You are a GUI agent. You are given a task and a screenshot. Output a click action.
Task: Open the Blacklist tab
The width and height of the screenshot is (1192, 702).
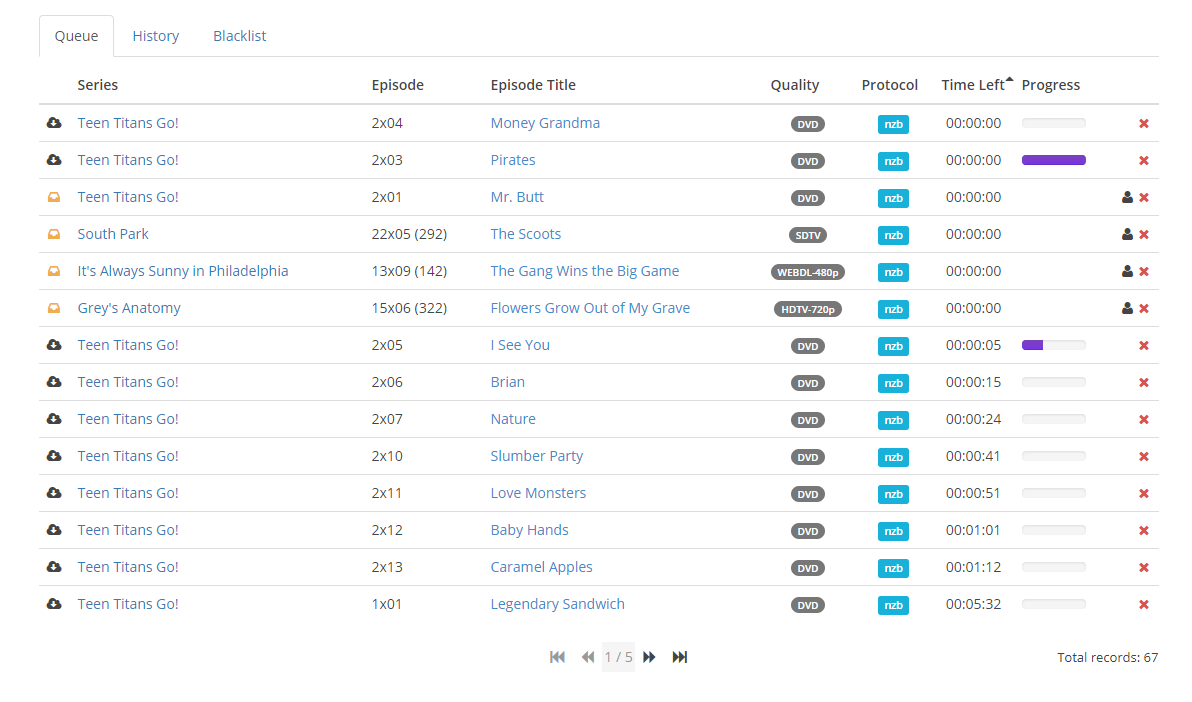(x=239, y=35)
